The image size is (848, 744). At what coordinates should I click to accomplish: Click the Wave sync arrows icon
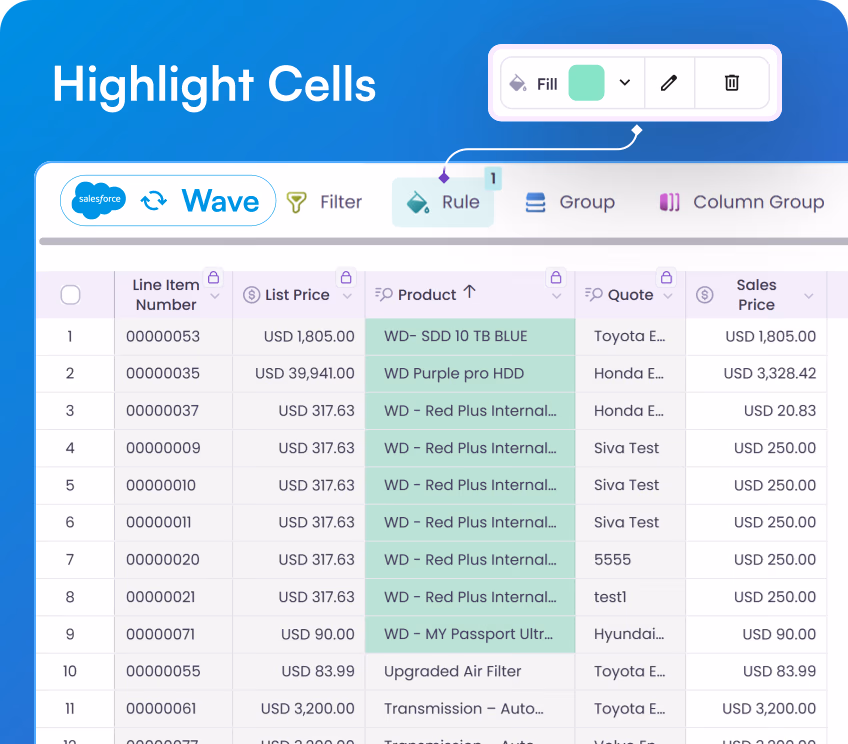pos(154,201)
